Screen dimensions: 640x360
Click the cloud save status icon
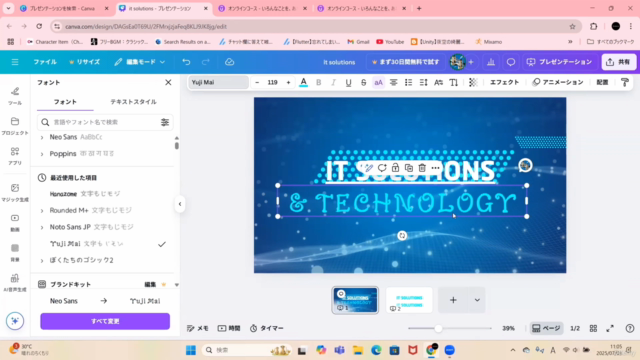click(x=229, y=62)
